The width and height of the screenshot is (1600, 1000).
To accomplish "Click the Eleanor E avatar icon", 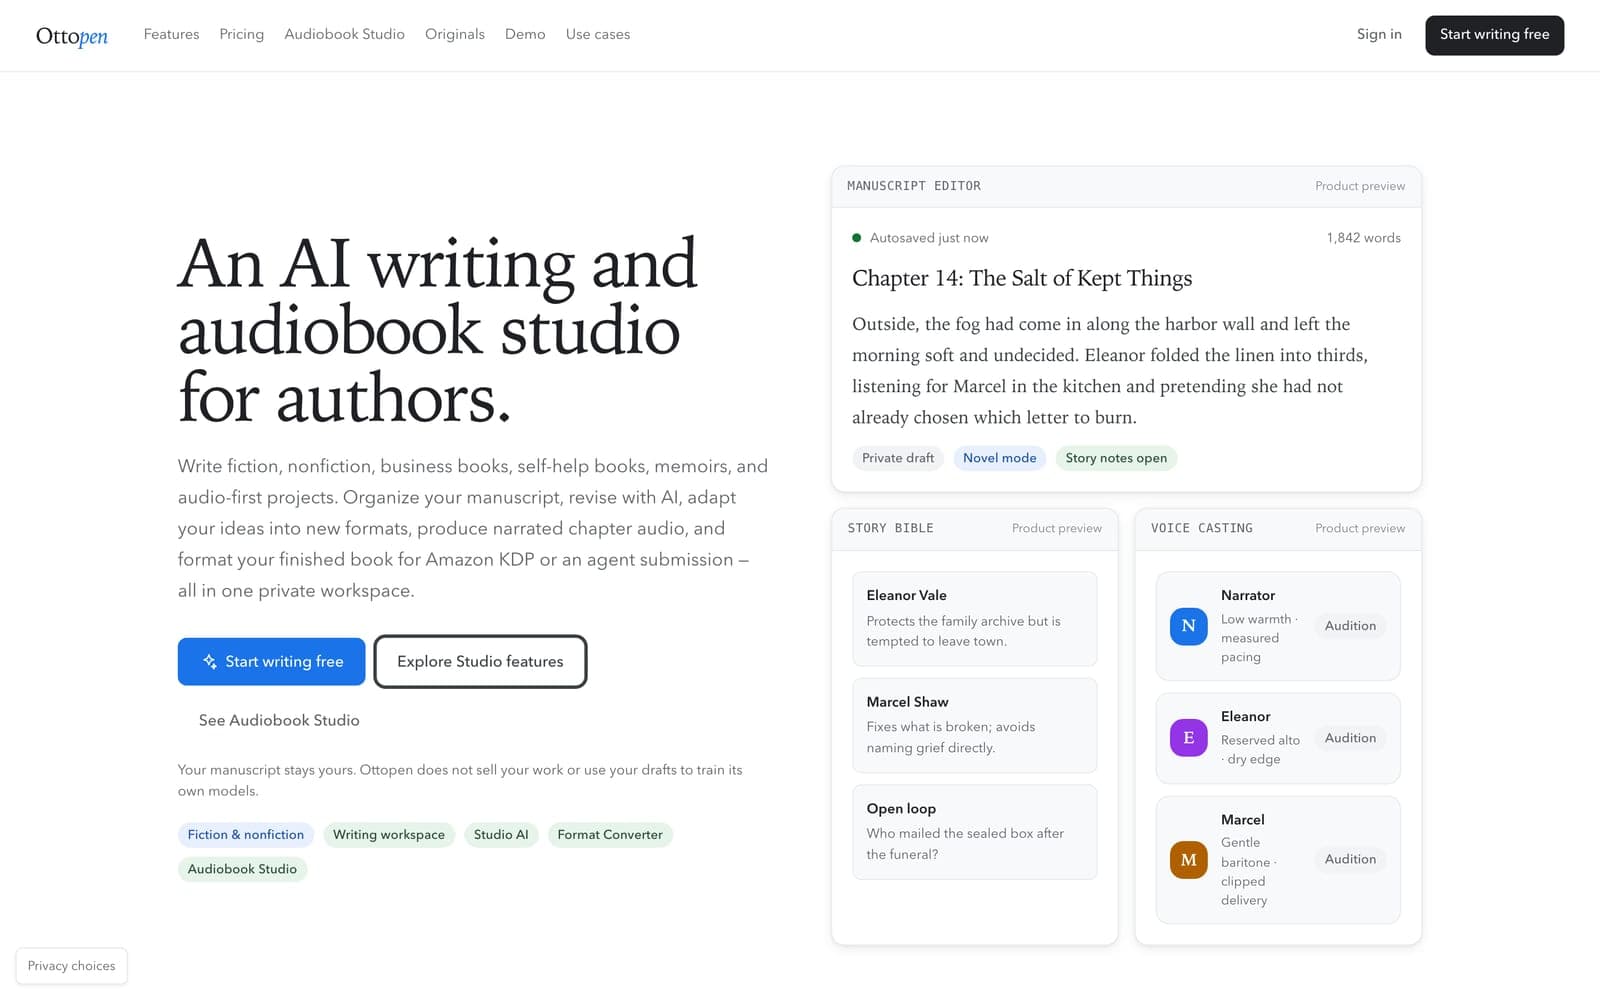I will pos(1189,738).
